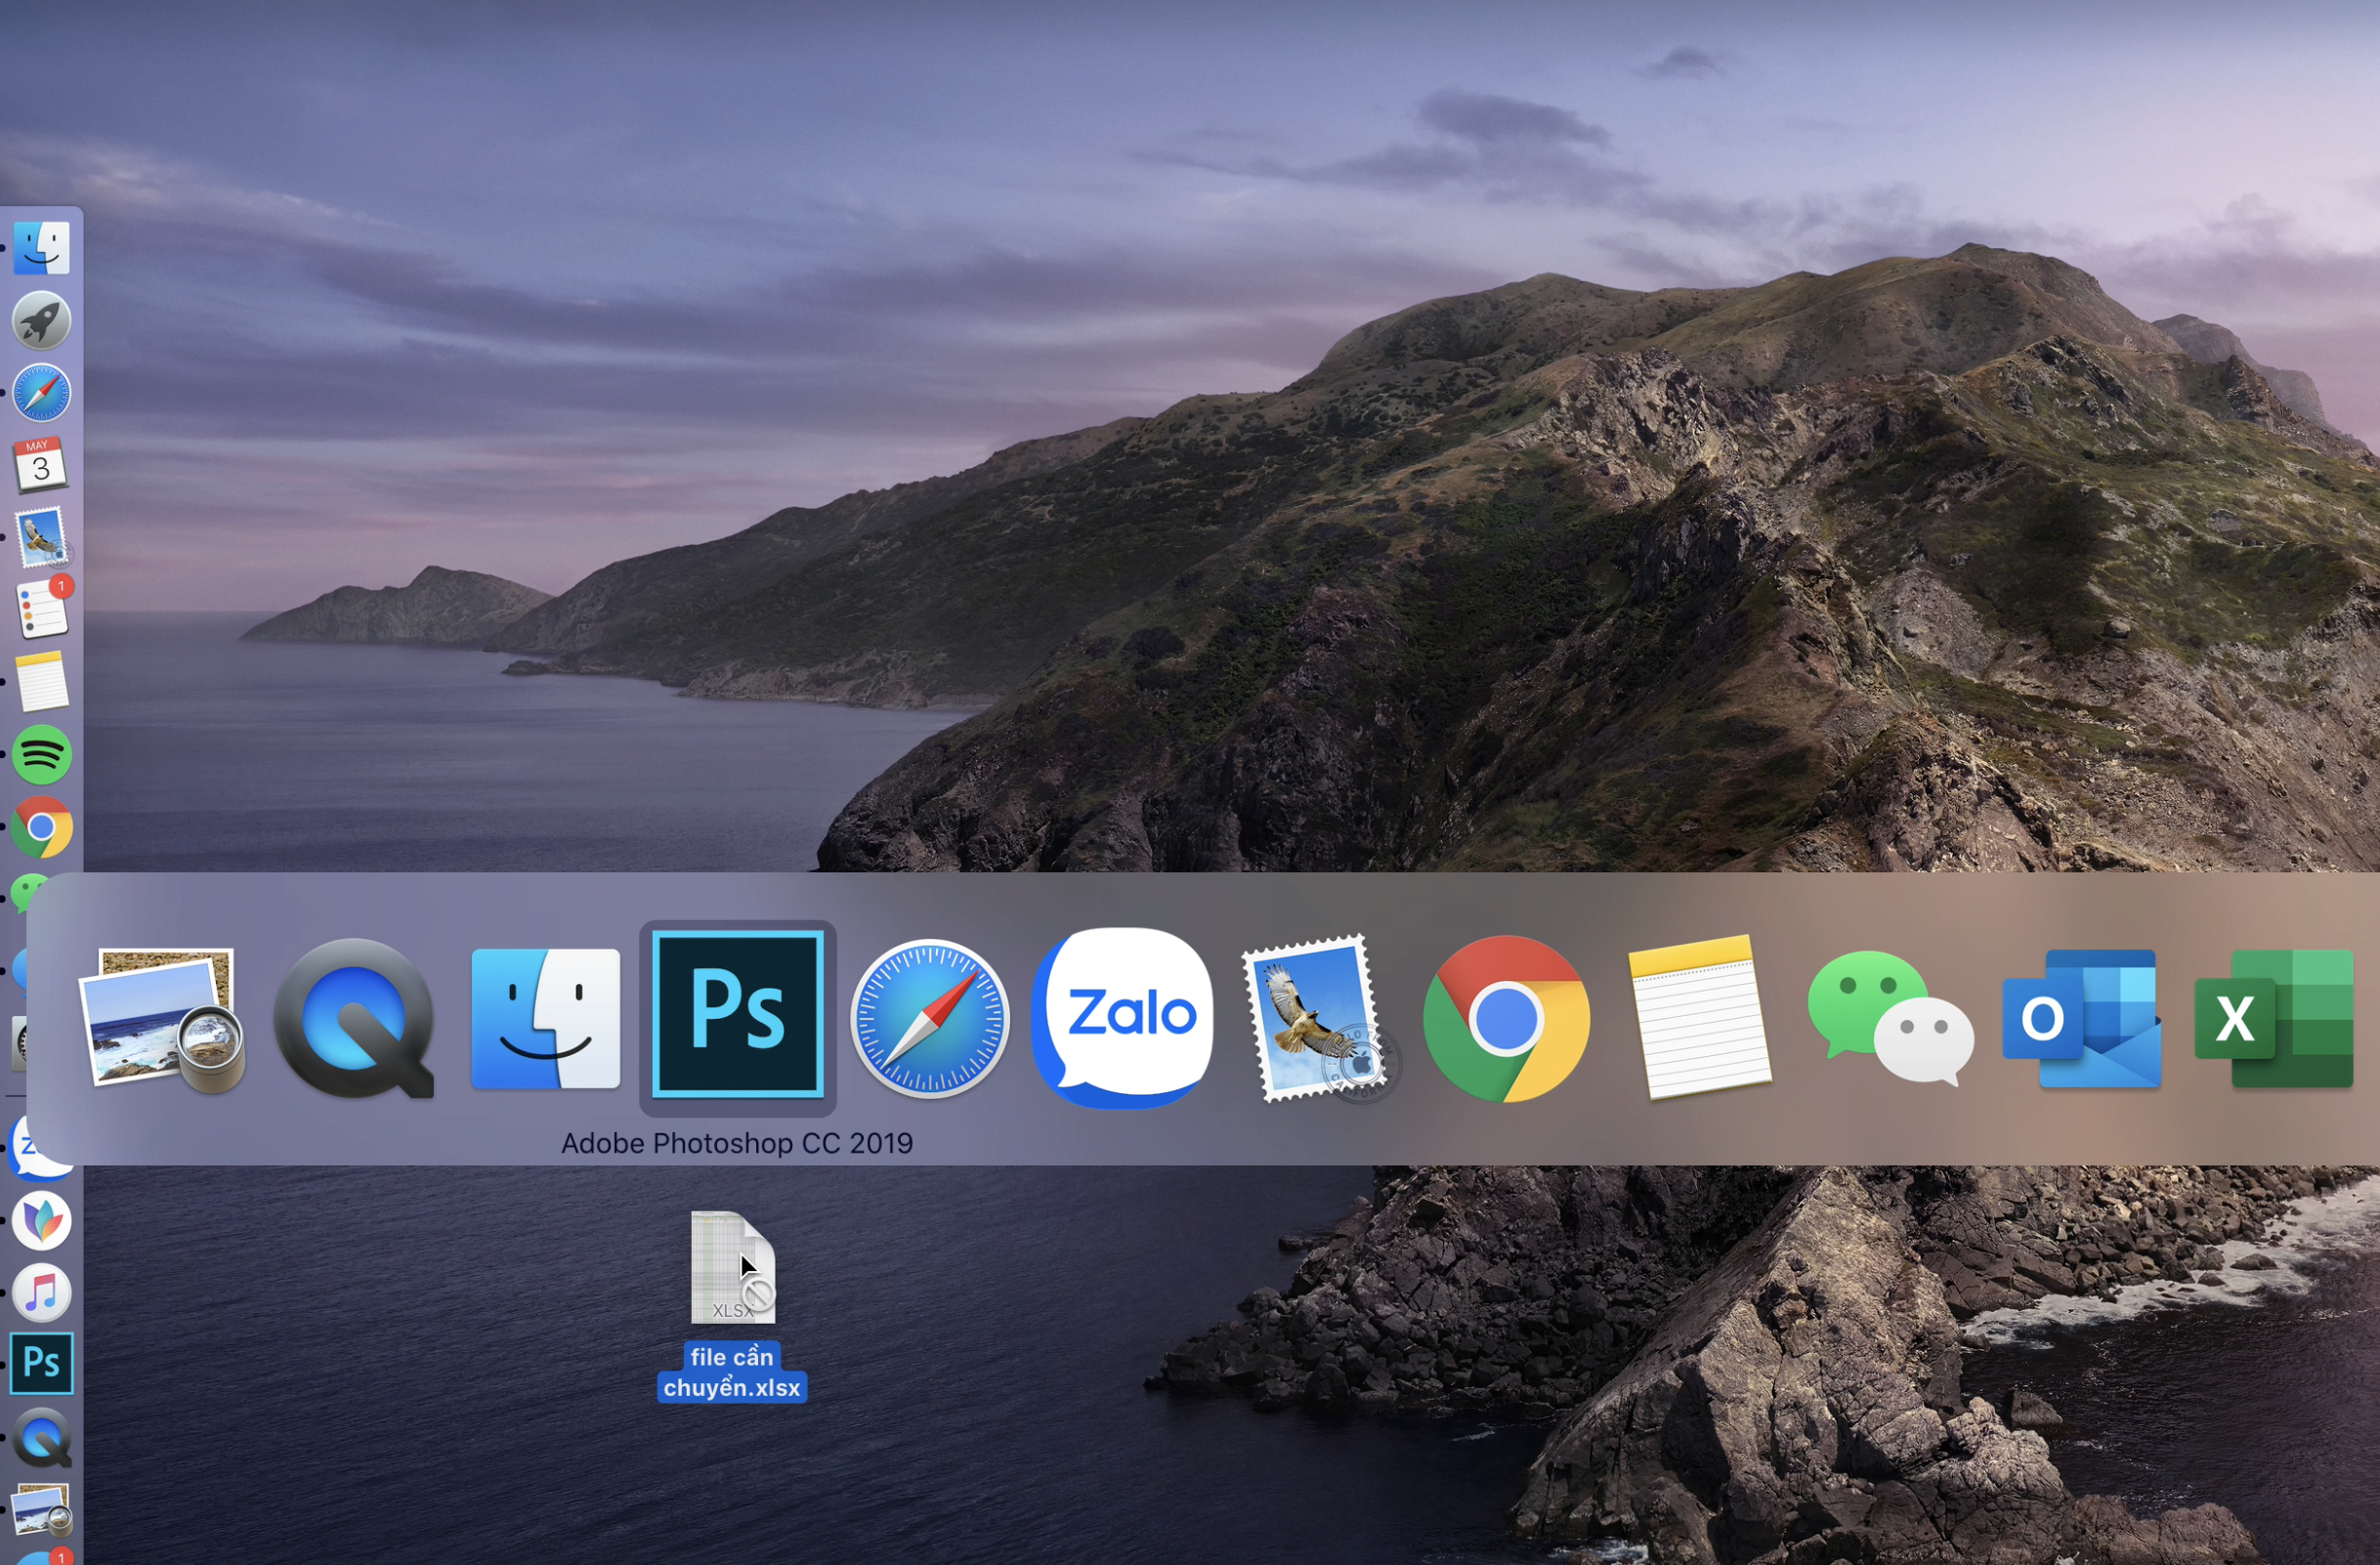Open the Calendar icon showing May 3

click(x=41, y=464)
